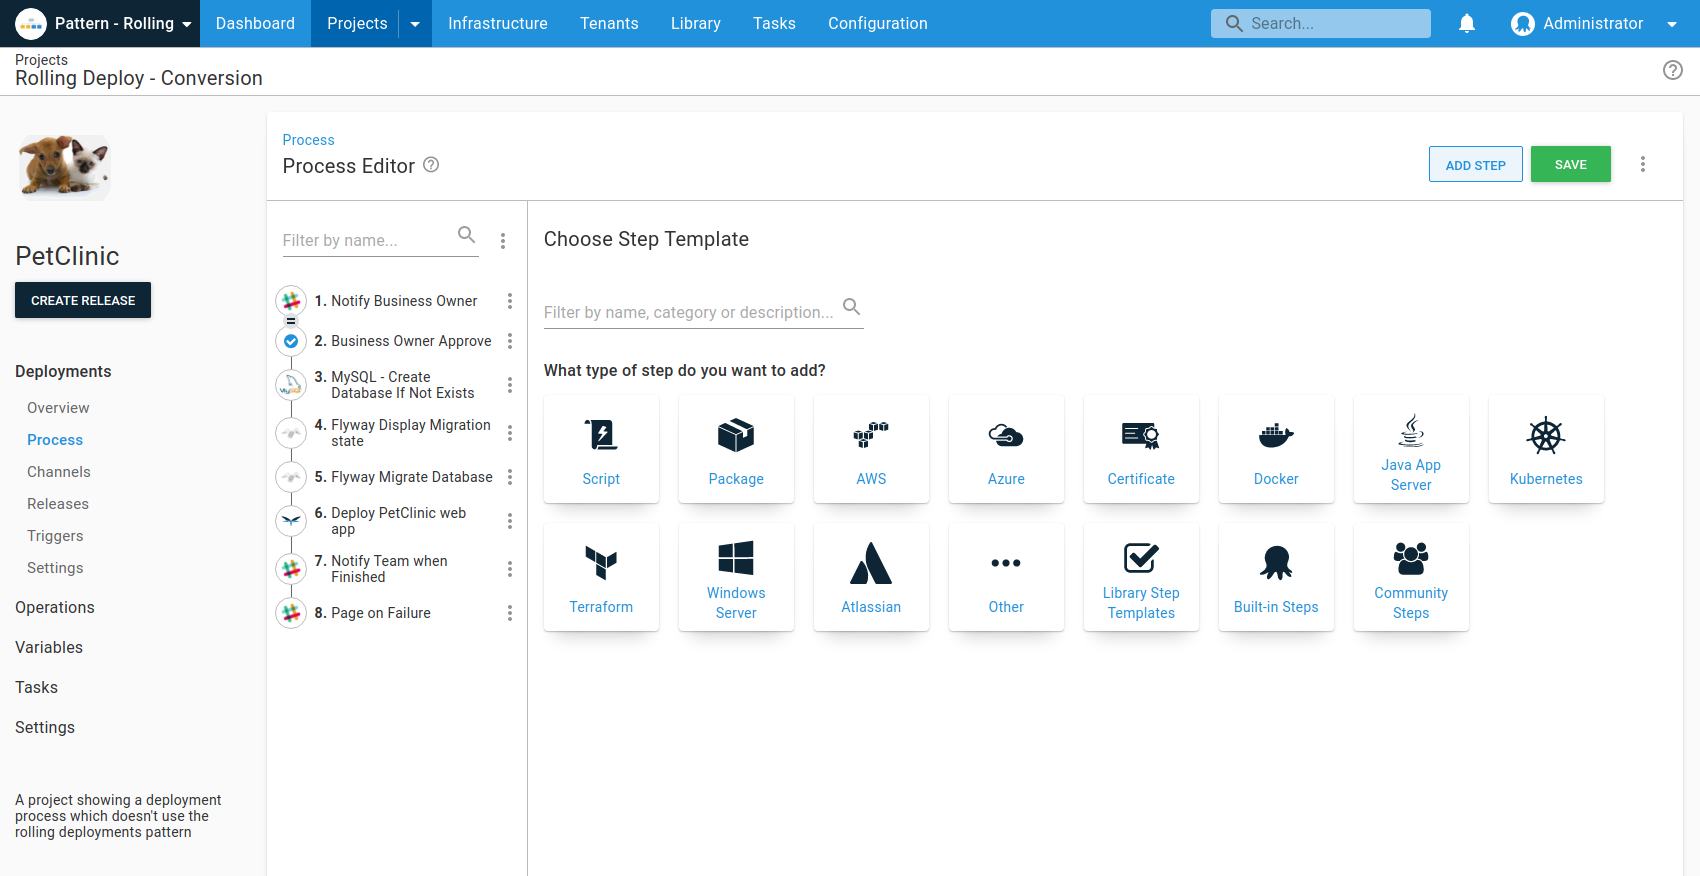Go to the Infrastructure tab
Image resolution: width=1700 pixels, height=876 pixels.
(x=497, y=23)
